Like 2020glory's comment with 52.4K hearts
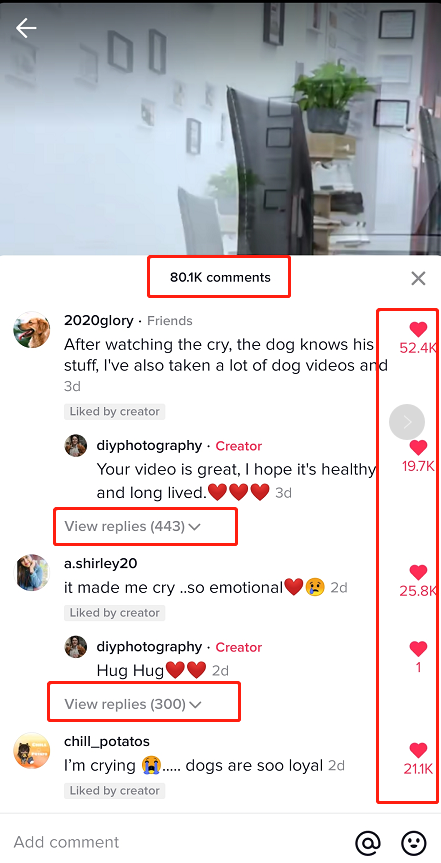441x863 pixels. (x=418, y=330)
